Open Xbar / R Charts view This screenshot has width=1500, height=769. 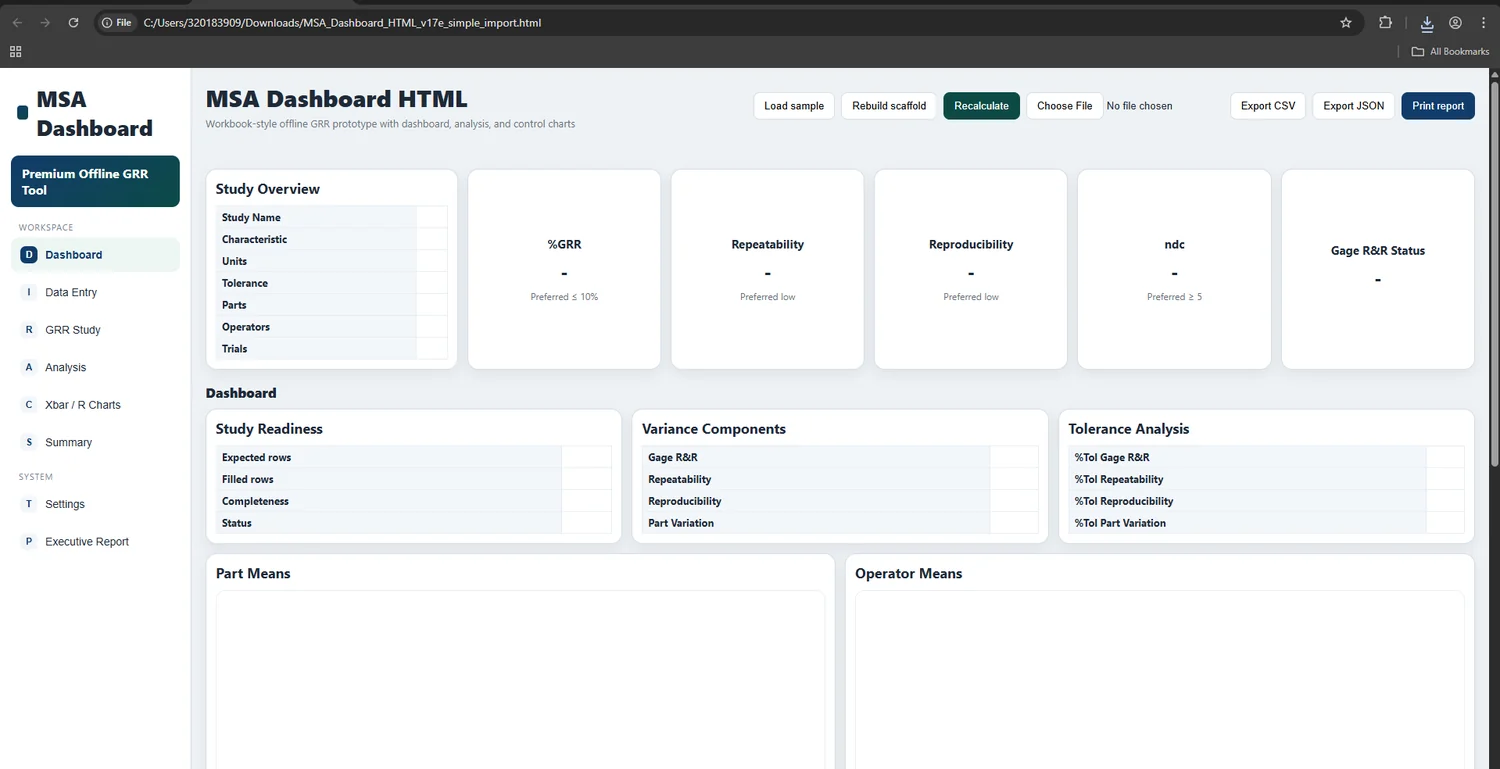[95, 405]
